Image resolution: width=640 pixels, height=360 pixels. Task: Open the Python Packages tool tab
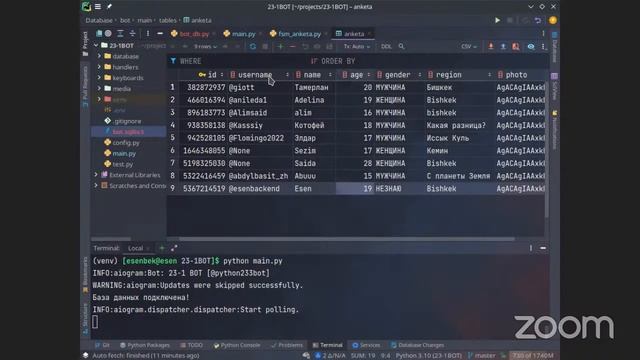tap(144, 345)
